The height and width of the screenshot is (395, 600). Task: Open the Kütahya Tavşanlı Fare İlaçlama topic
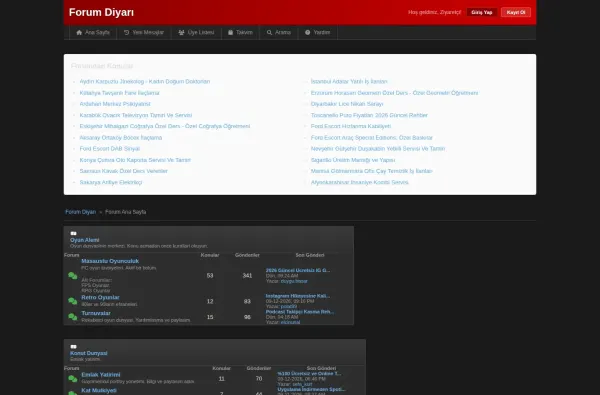coord(119,93)
